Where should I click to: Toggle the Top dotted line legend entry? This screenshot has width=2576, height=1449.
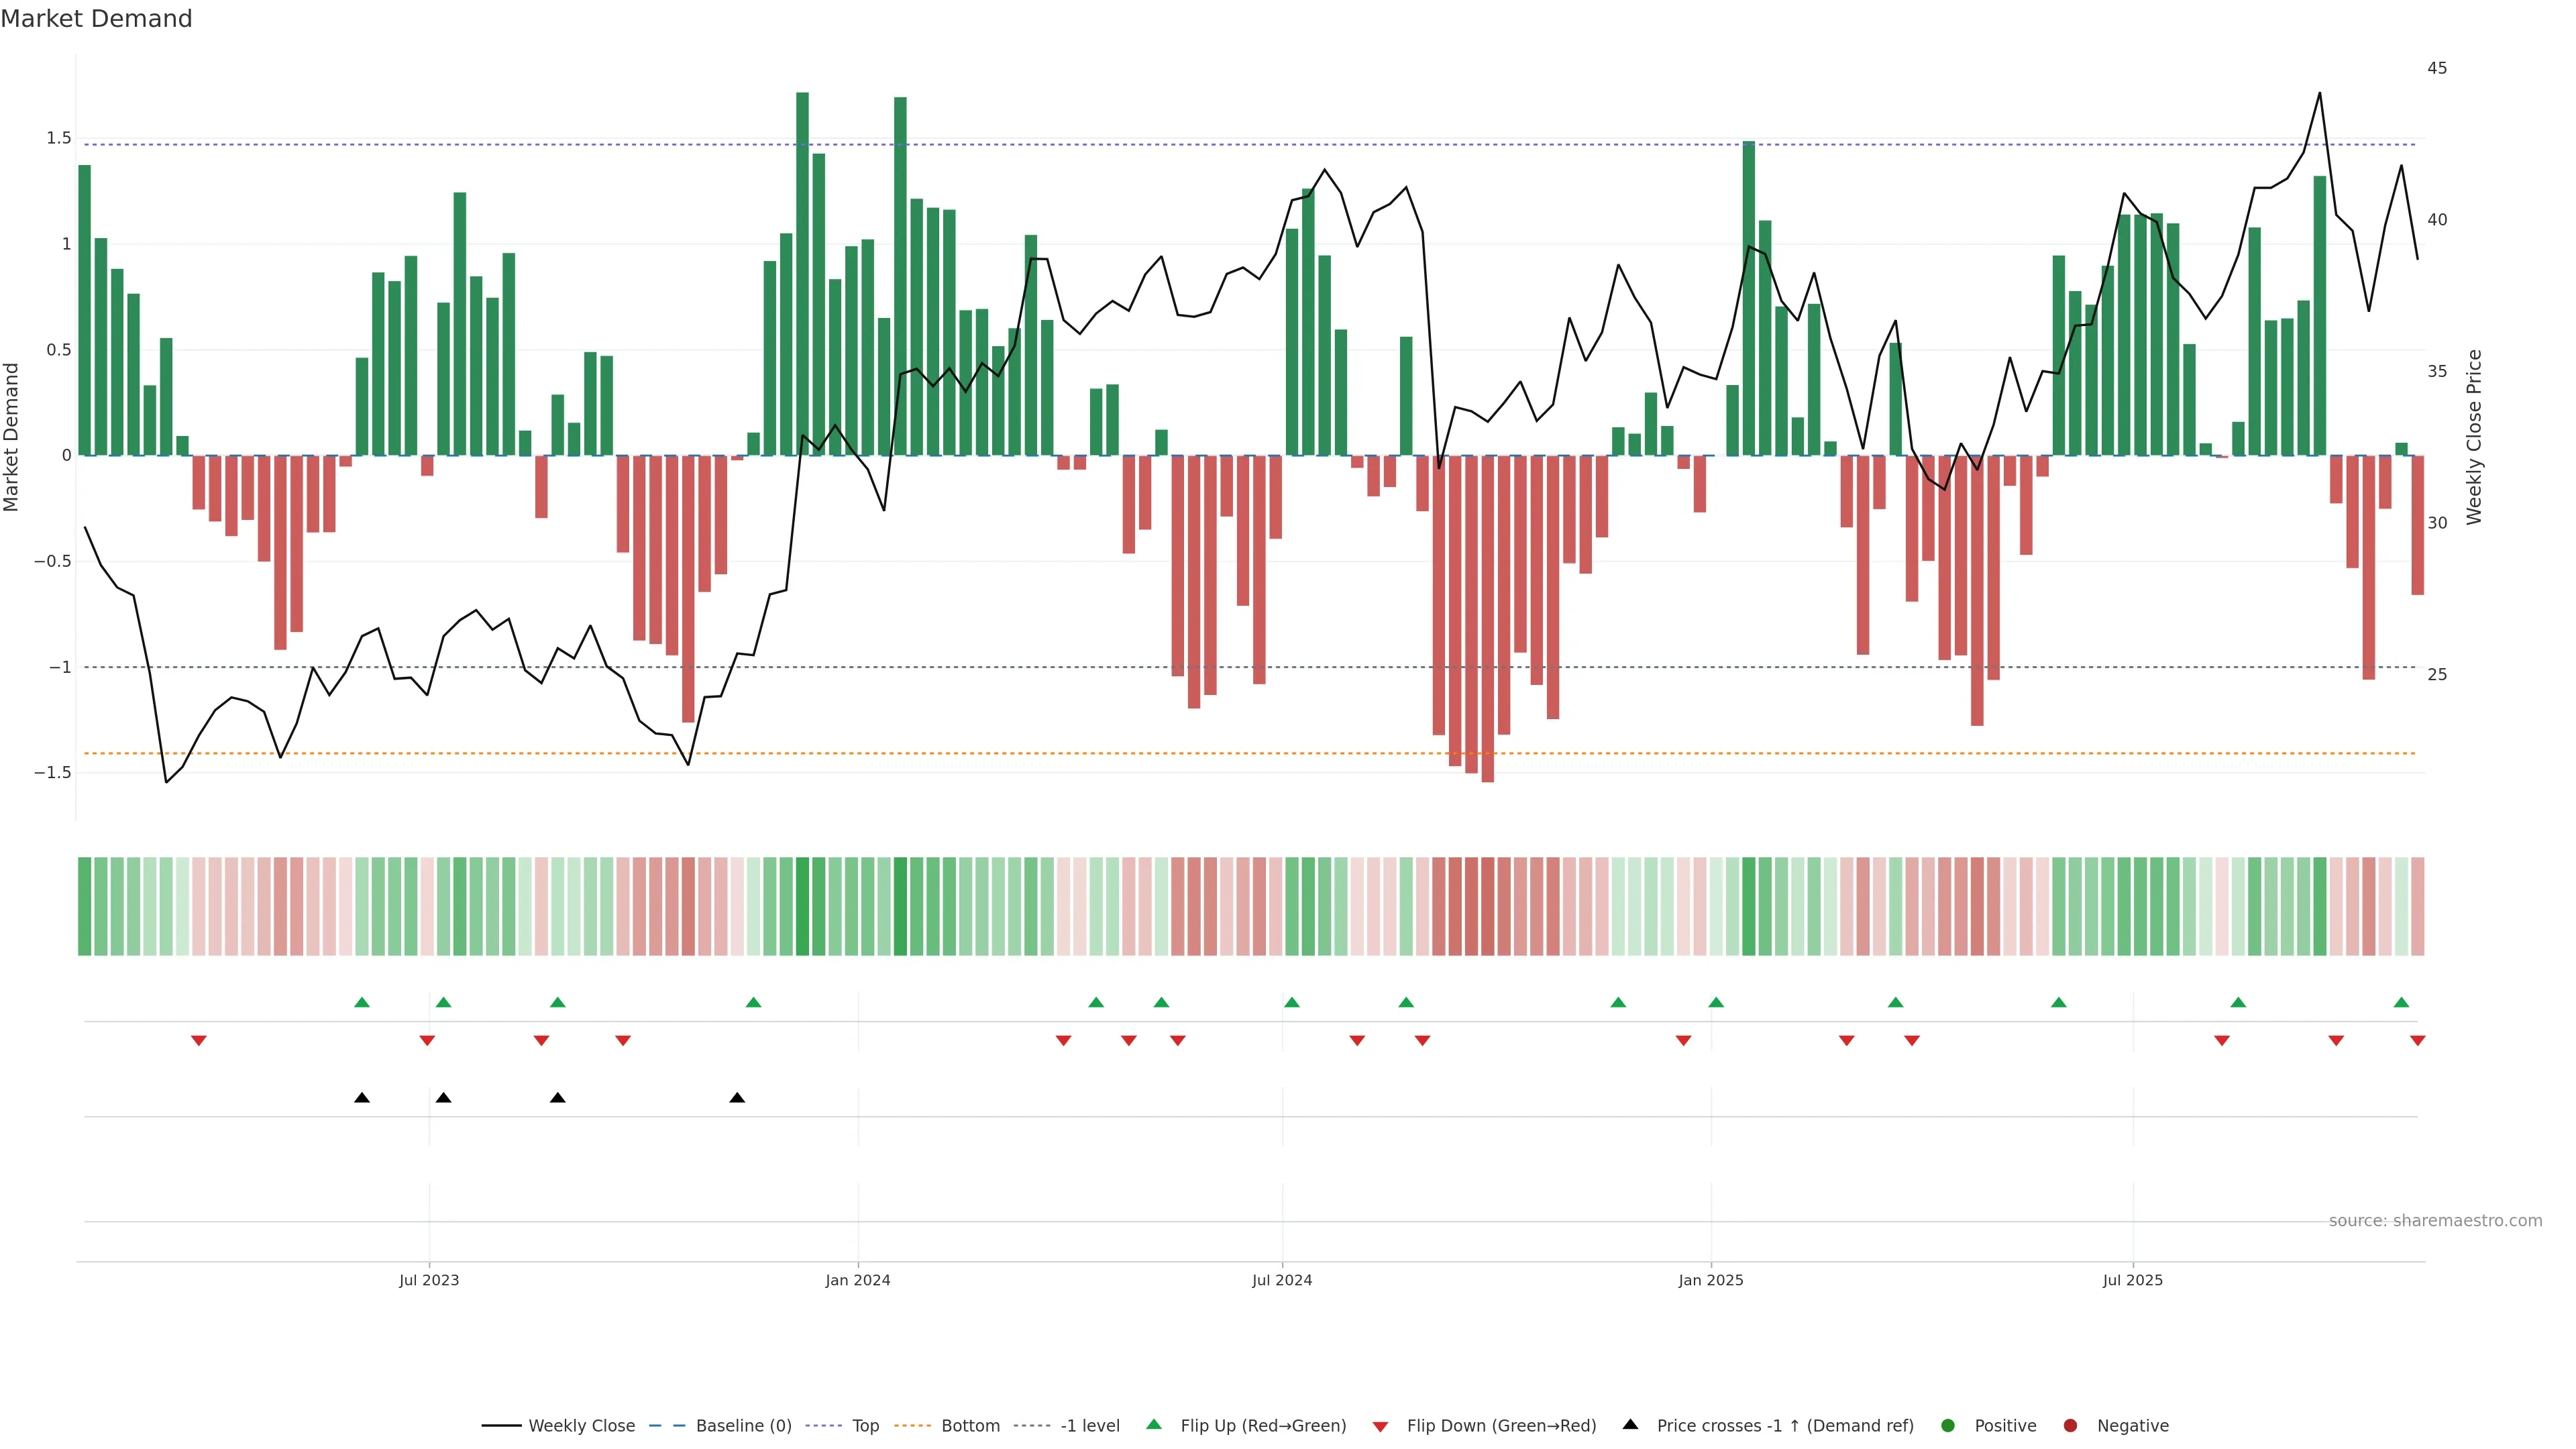[824, 1426]
